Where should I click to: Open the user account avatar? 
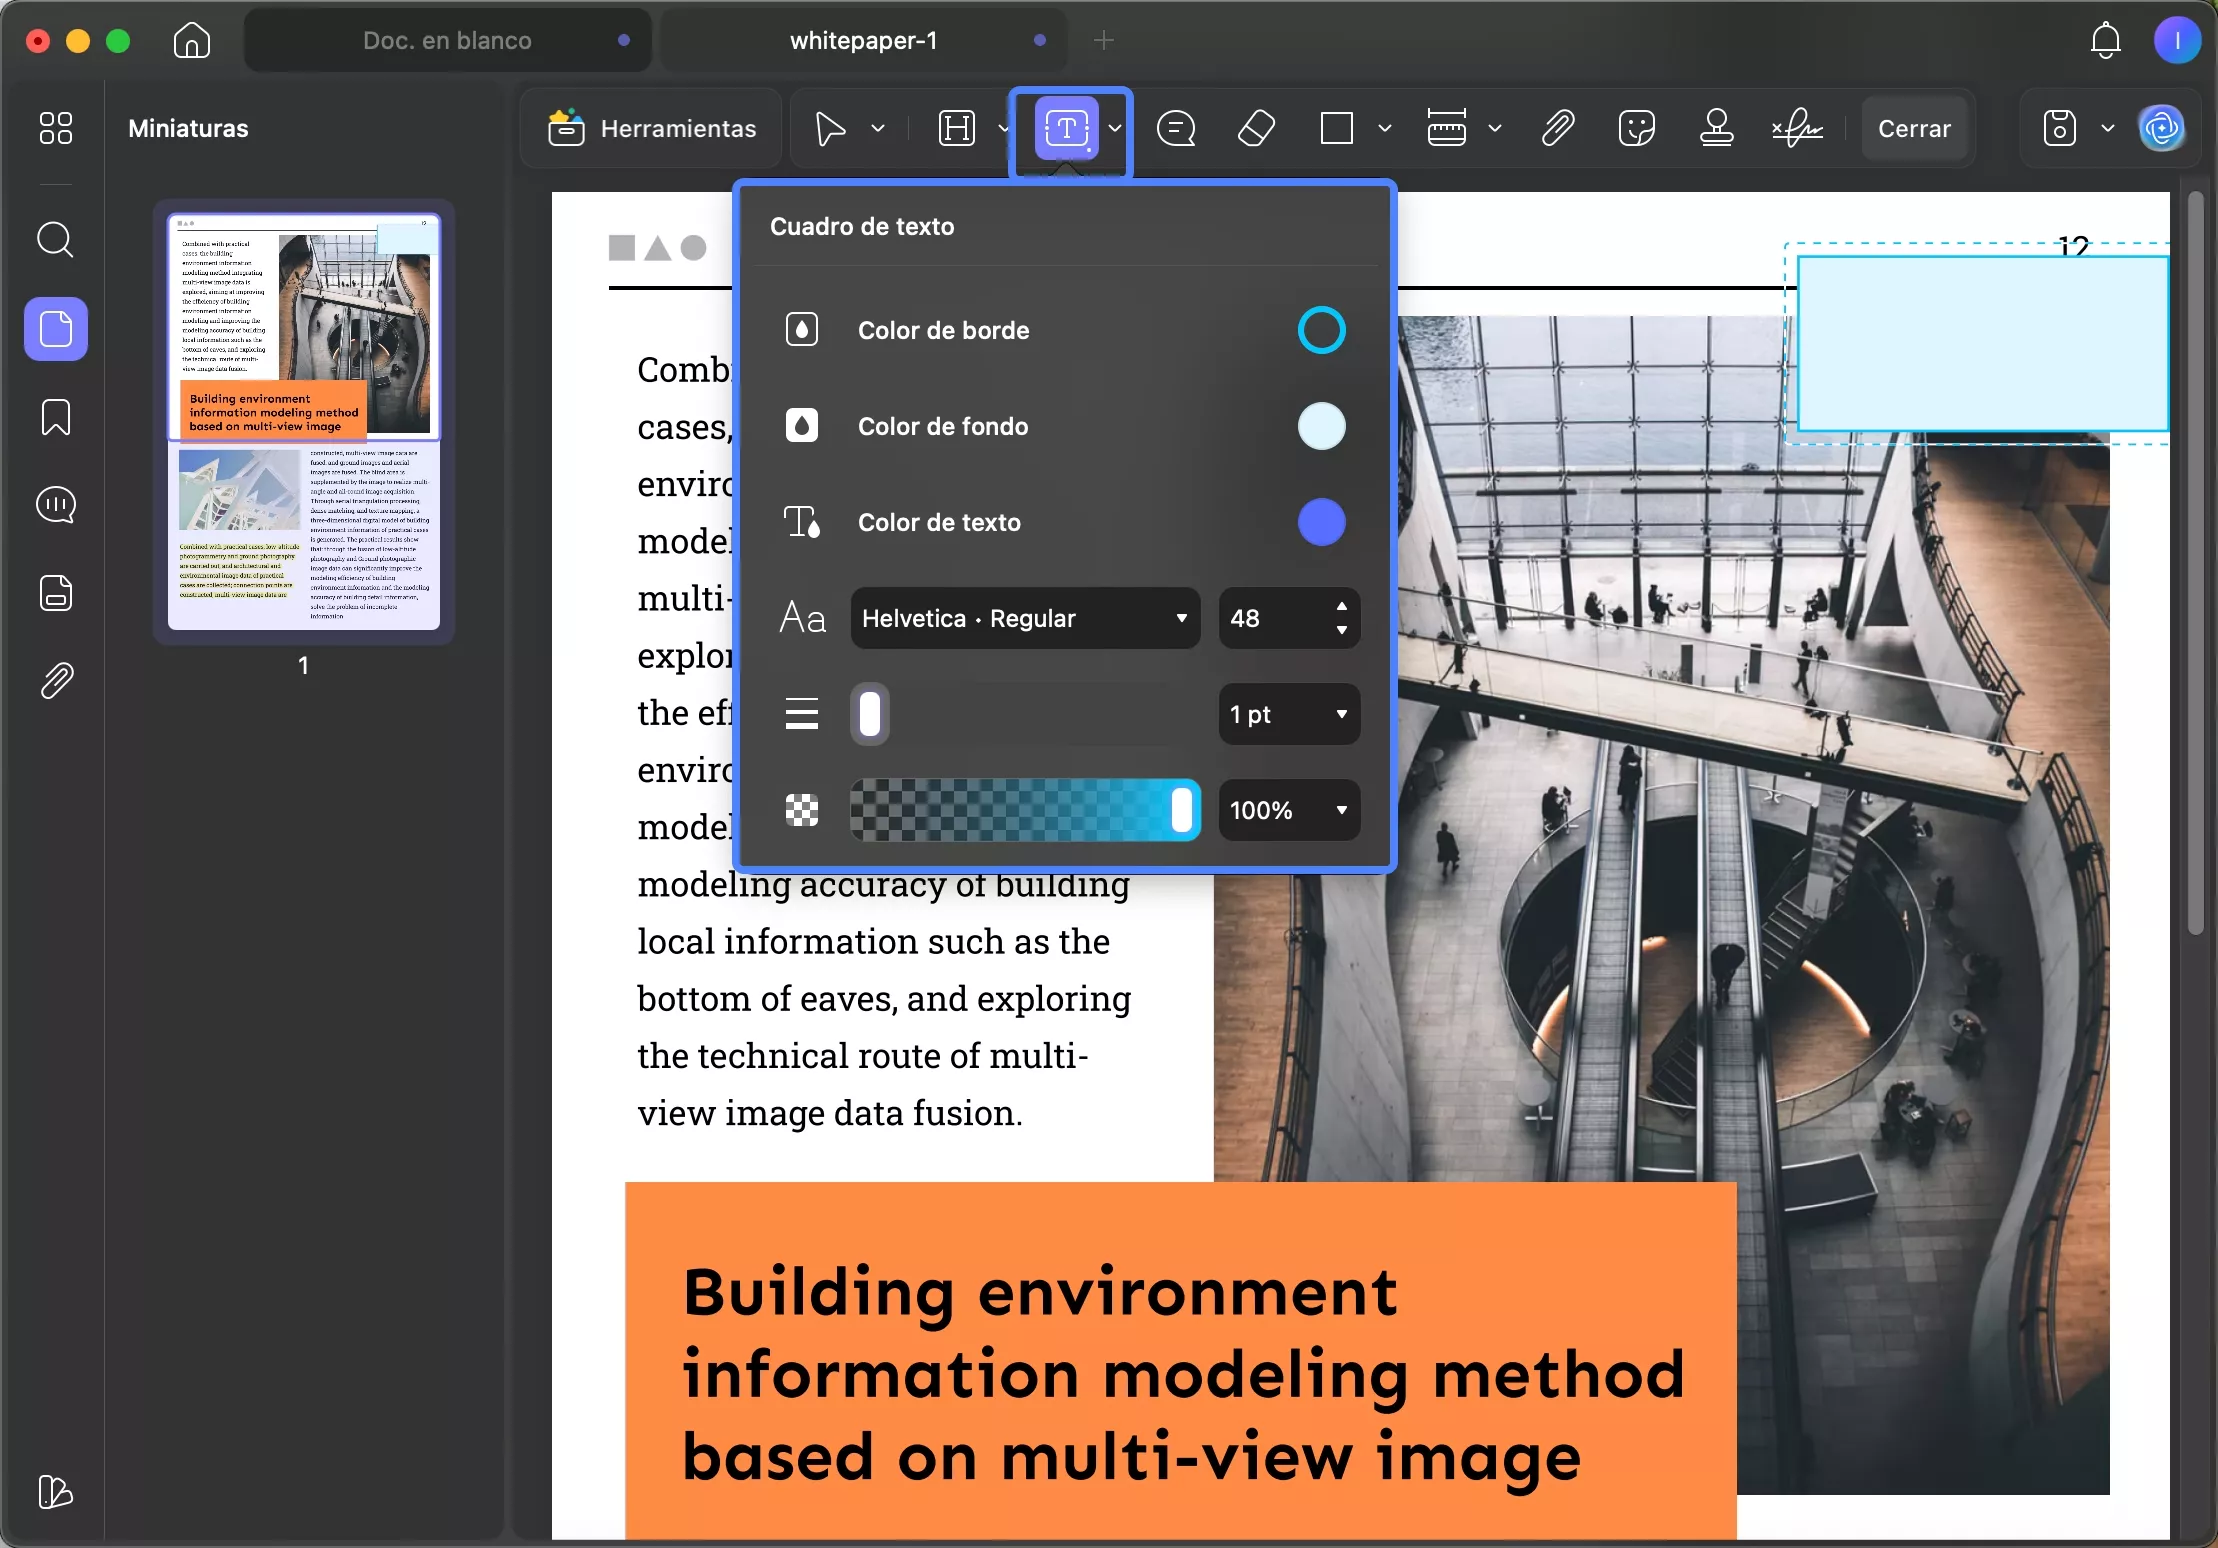(x=2176, y=41)
